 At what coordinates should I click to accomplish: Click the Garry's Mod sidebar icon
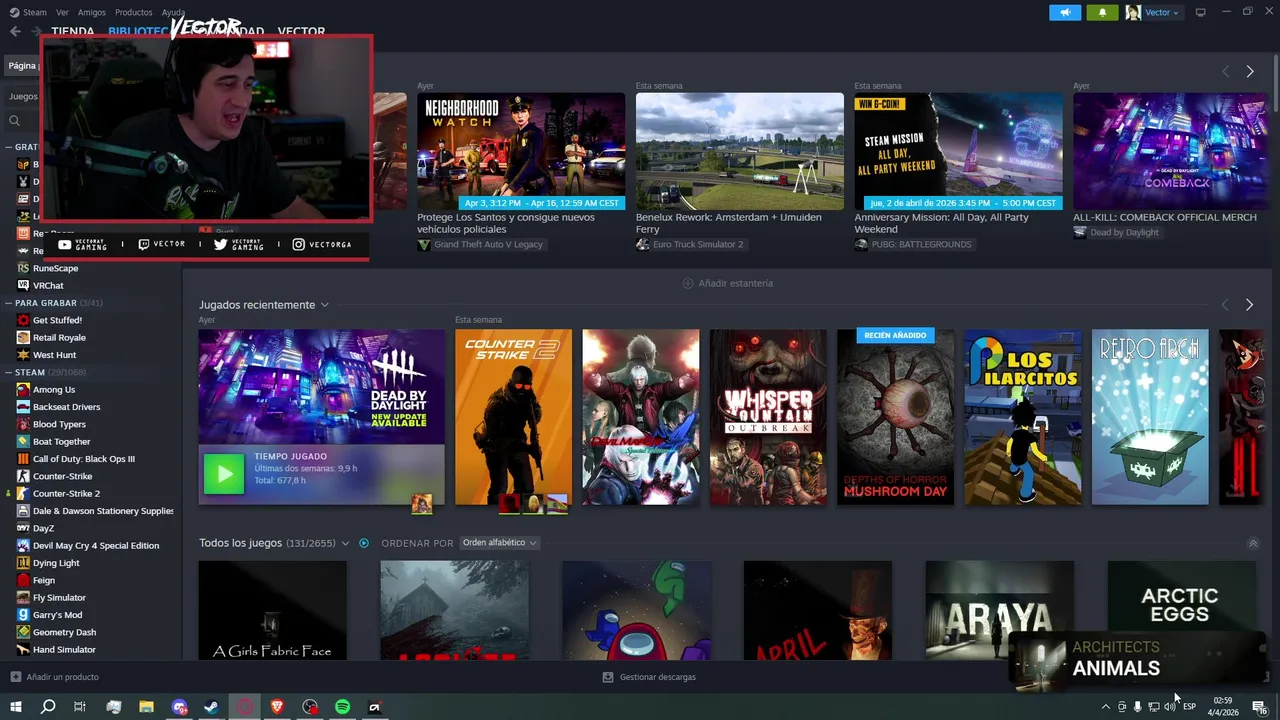pos(23,615)
